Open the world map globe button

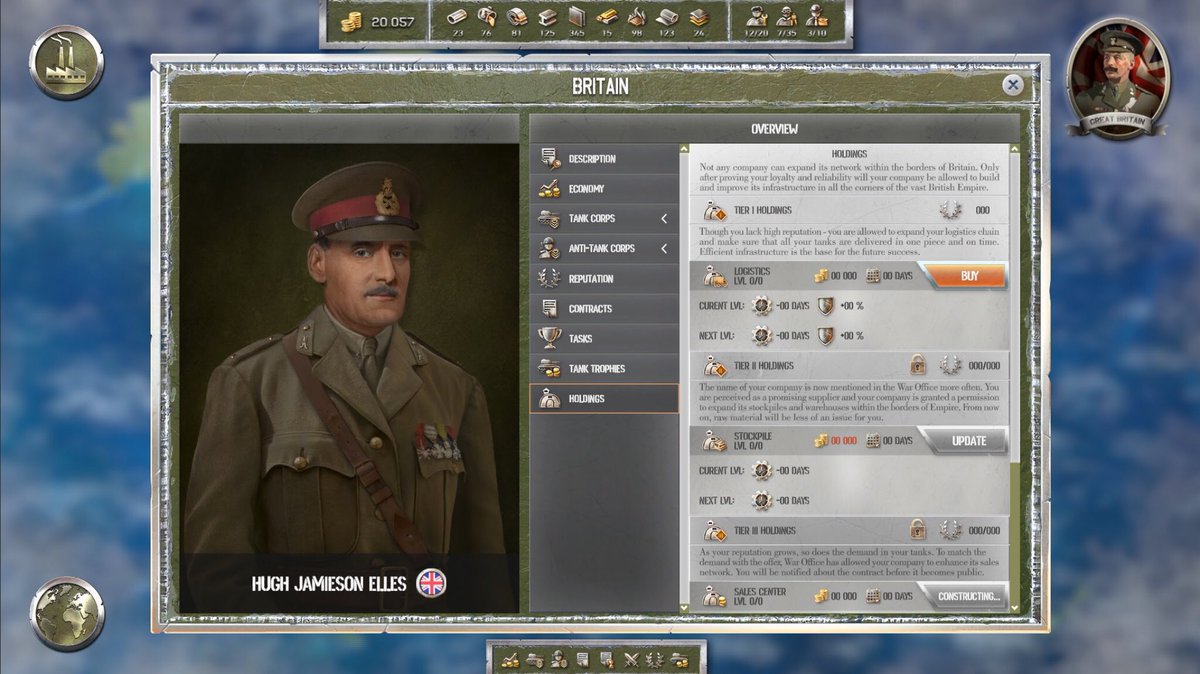pos(66,614)
